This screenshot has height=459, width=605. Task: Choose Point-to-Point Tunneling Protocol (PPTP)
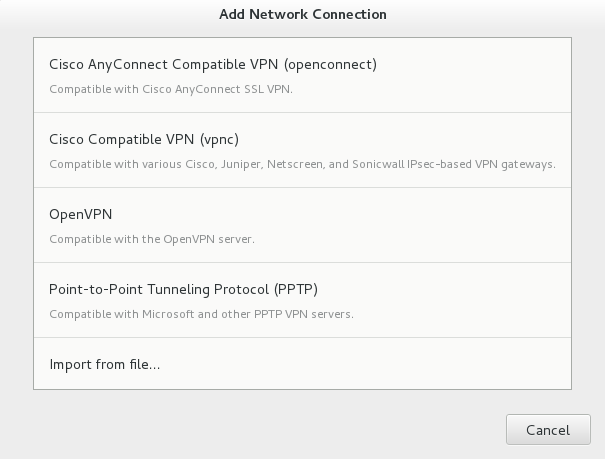coord(302,300)
